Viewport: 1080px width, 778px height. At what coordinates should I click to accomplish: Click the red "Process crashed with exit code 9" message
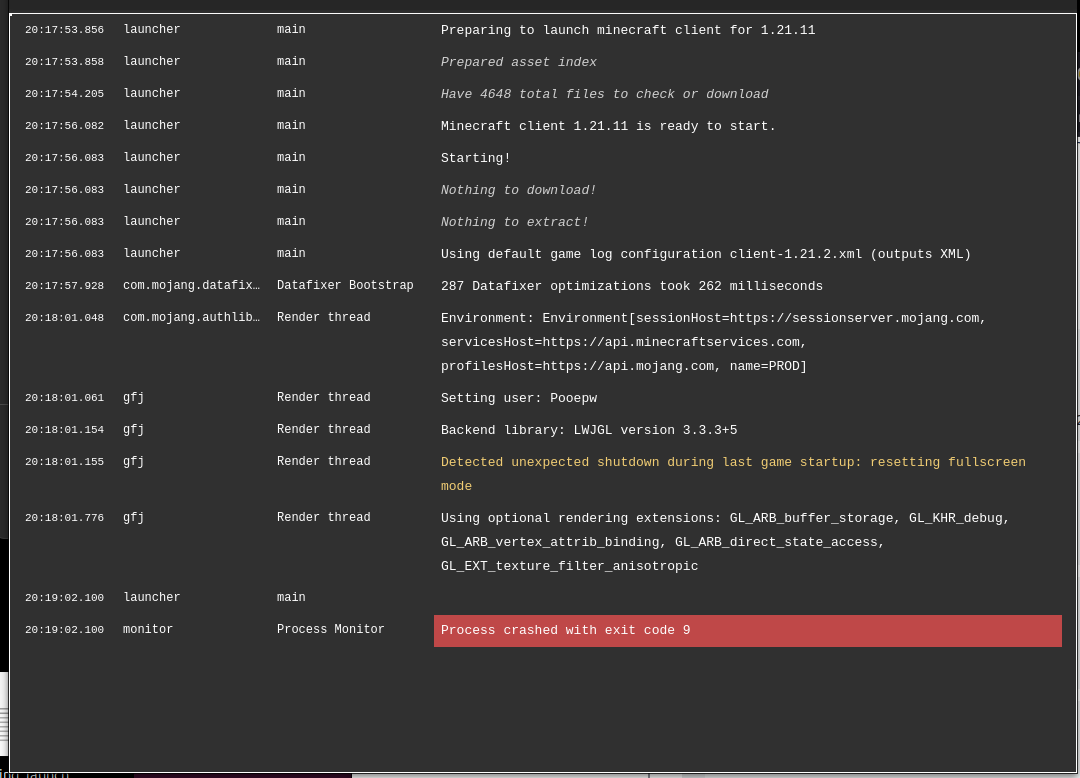566,630
